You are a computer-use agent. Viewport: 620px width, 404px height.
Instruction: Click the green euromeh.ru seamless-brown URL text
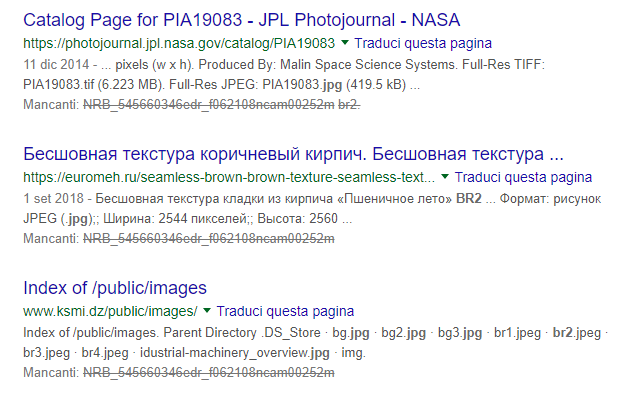[x=229, y=177]
